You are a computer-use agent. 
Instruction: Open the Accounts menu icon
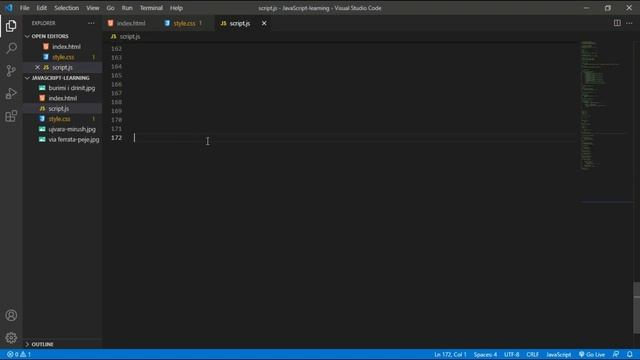pyautogui.click(x=11, y=315)
